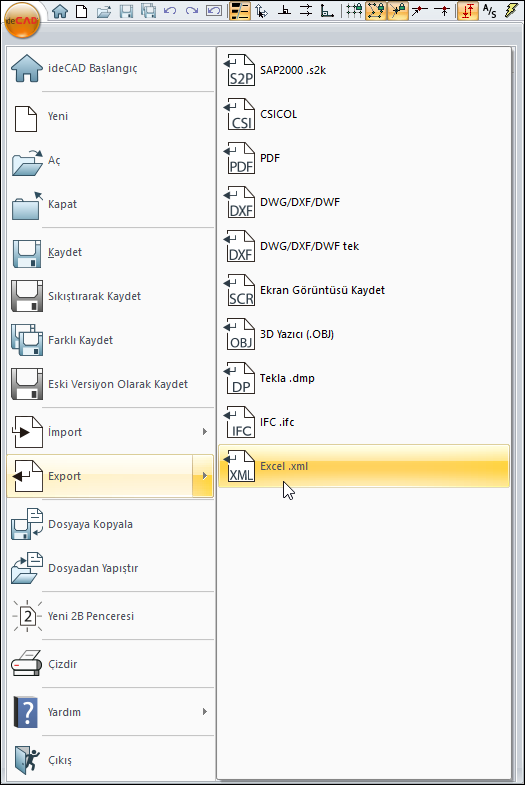Toggle the highlighted red arrows toolbar button
The height and width of the screenshot is (785, 525).
pyautogui.click(x=467, y=11)
